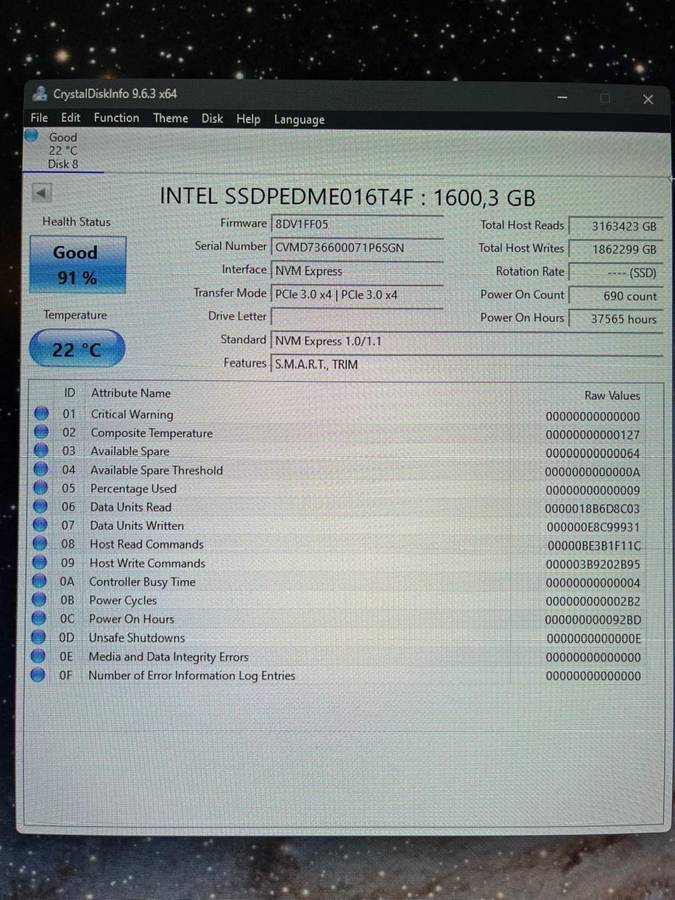The image size is (675, 900).
Task: Close the CrystalDiskInfo window
Action: point(648,99)
